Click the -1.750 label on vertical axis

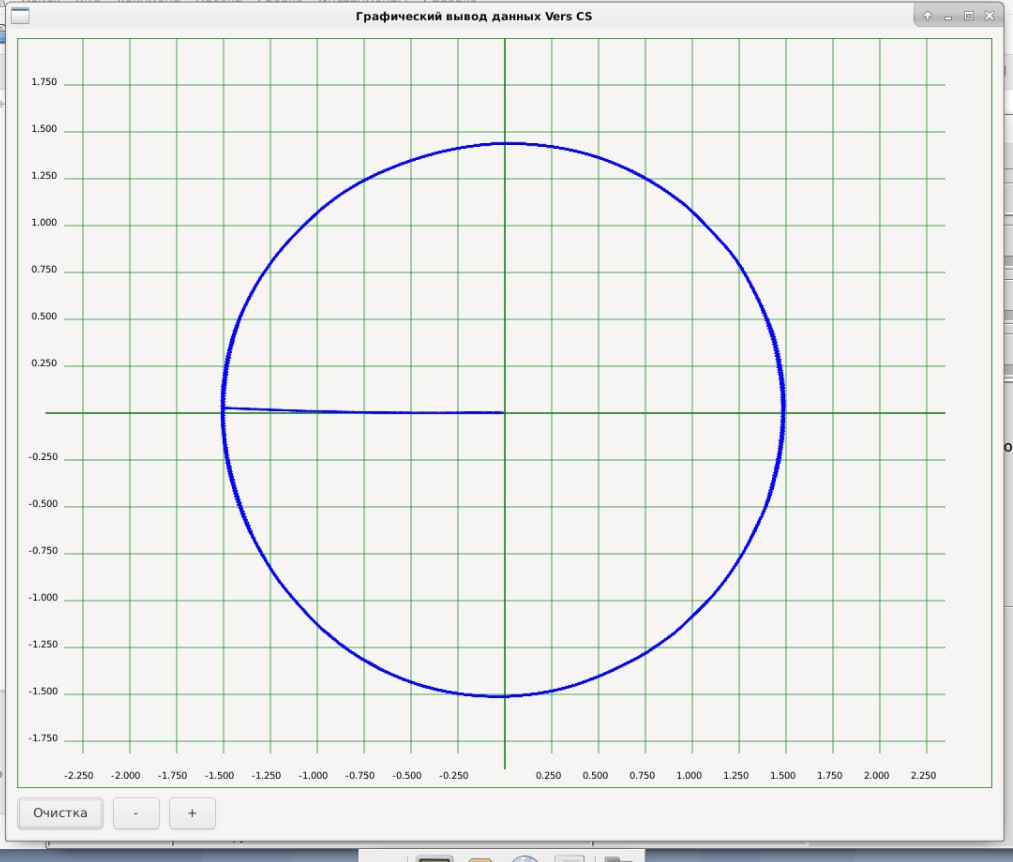pyautogui.click(x=43, y=739)
